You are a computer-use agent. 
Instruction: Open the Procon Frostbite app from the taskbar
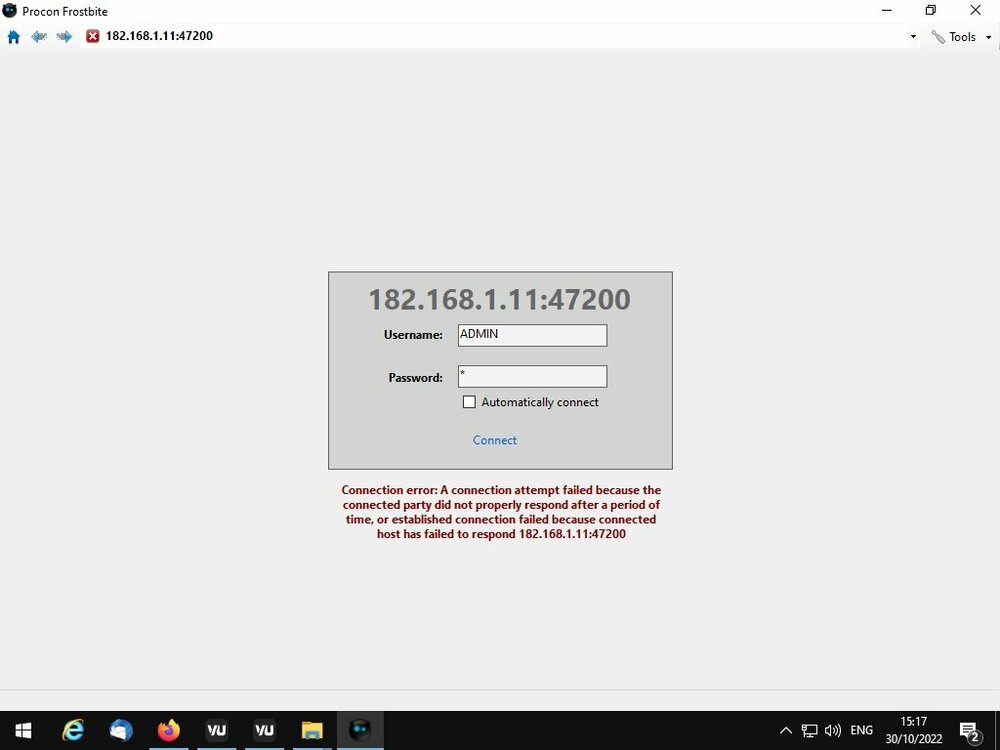(360, 729)
